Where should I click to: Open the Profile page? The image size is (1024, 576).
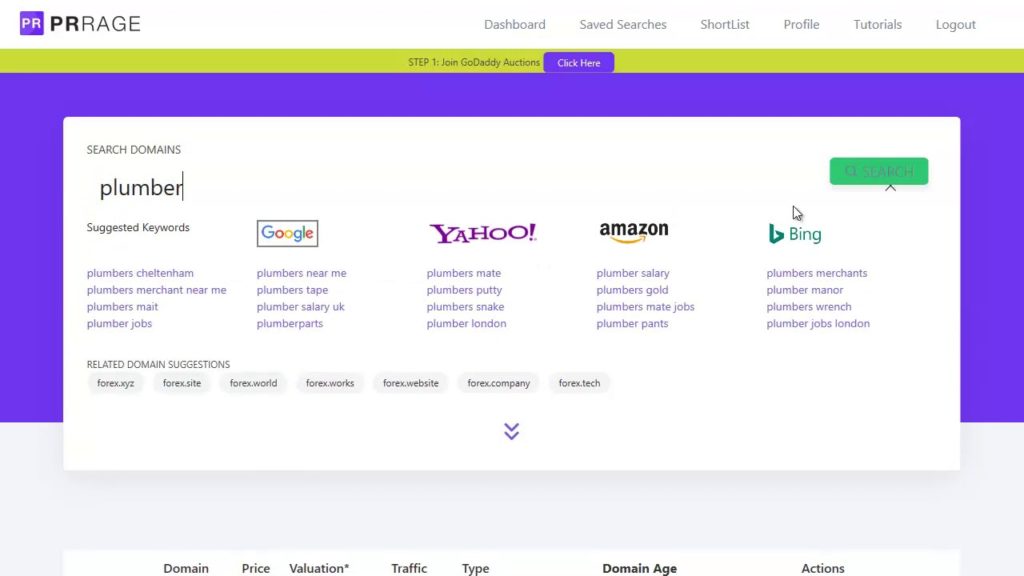[801, 24]
